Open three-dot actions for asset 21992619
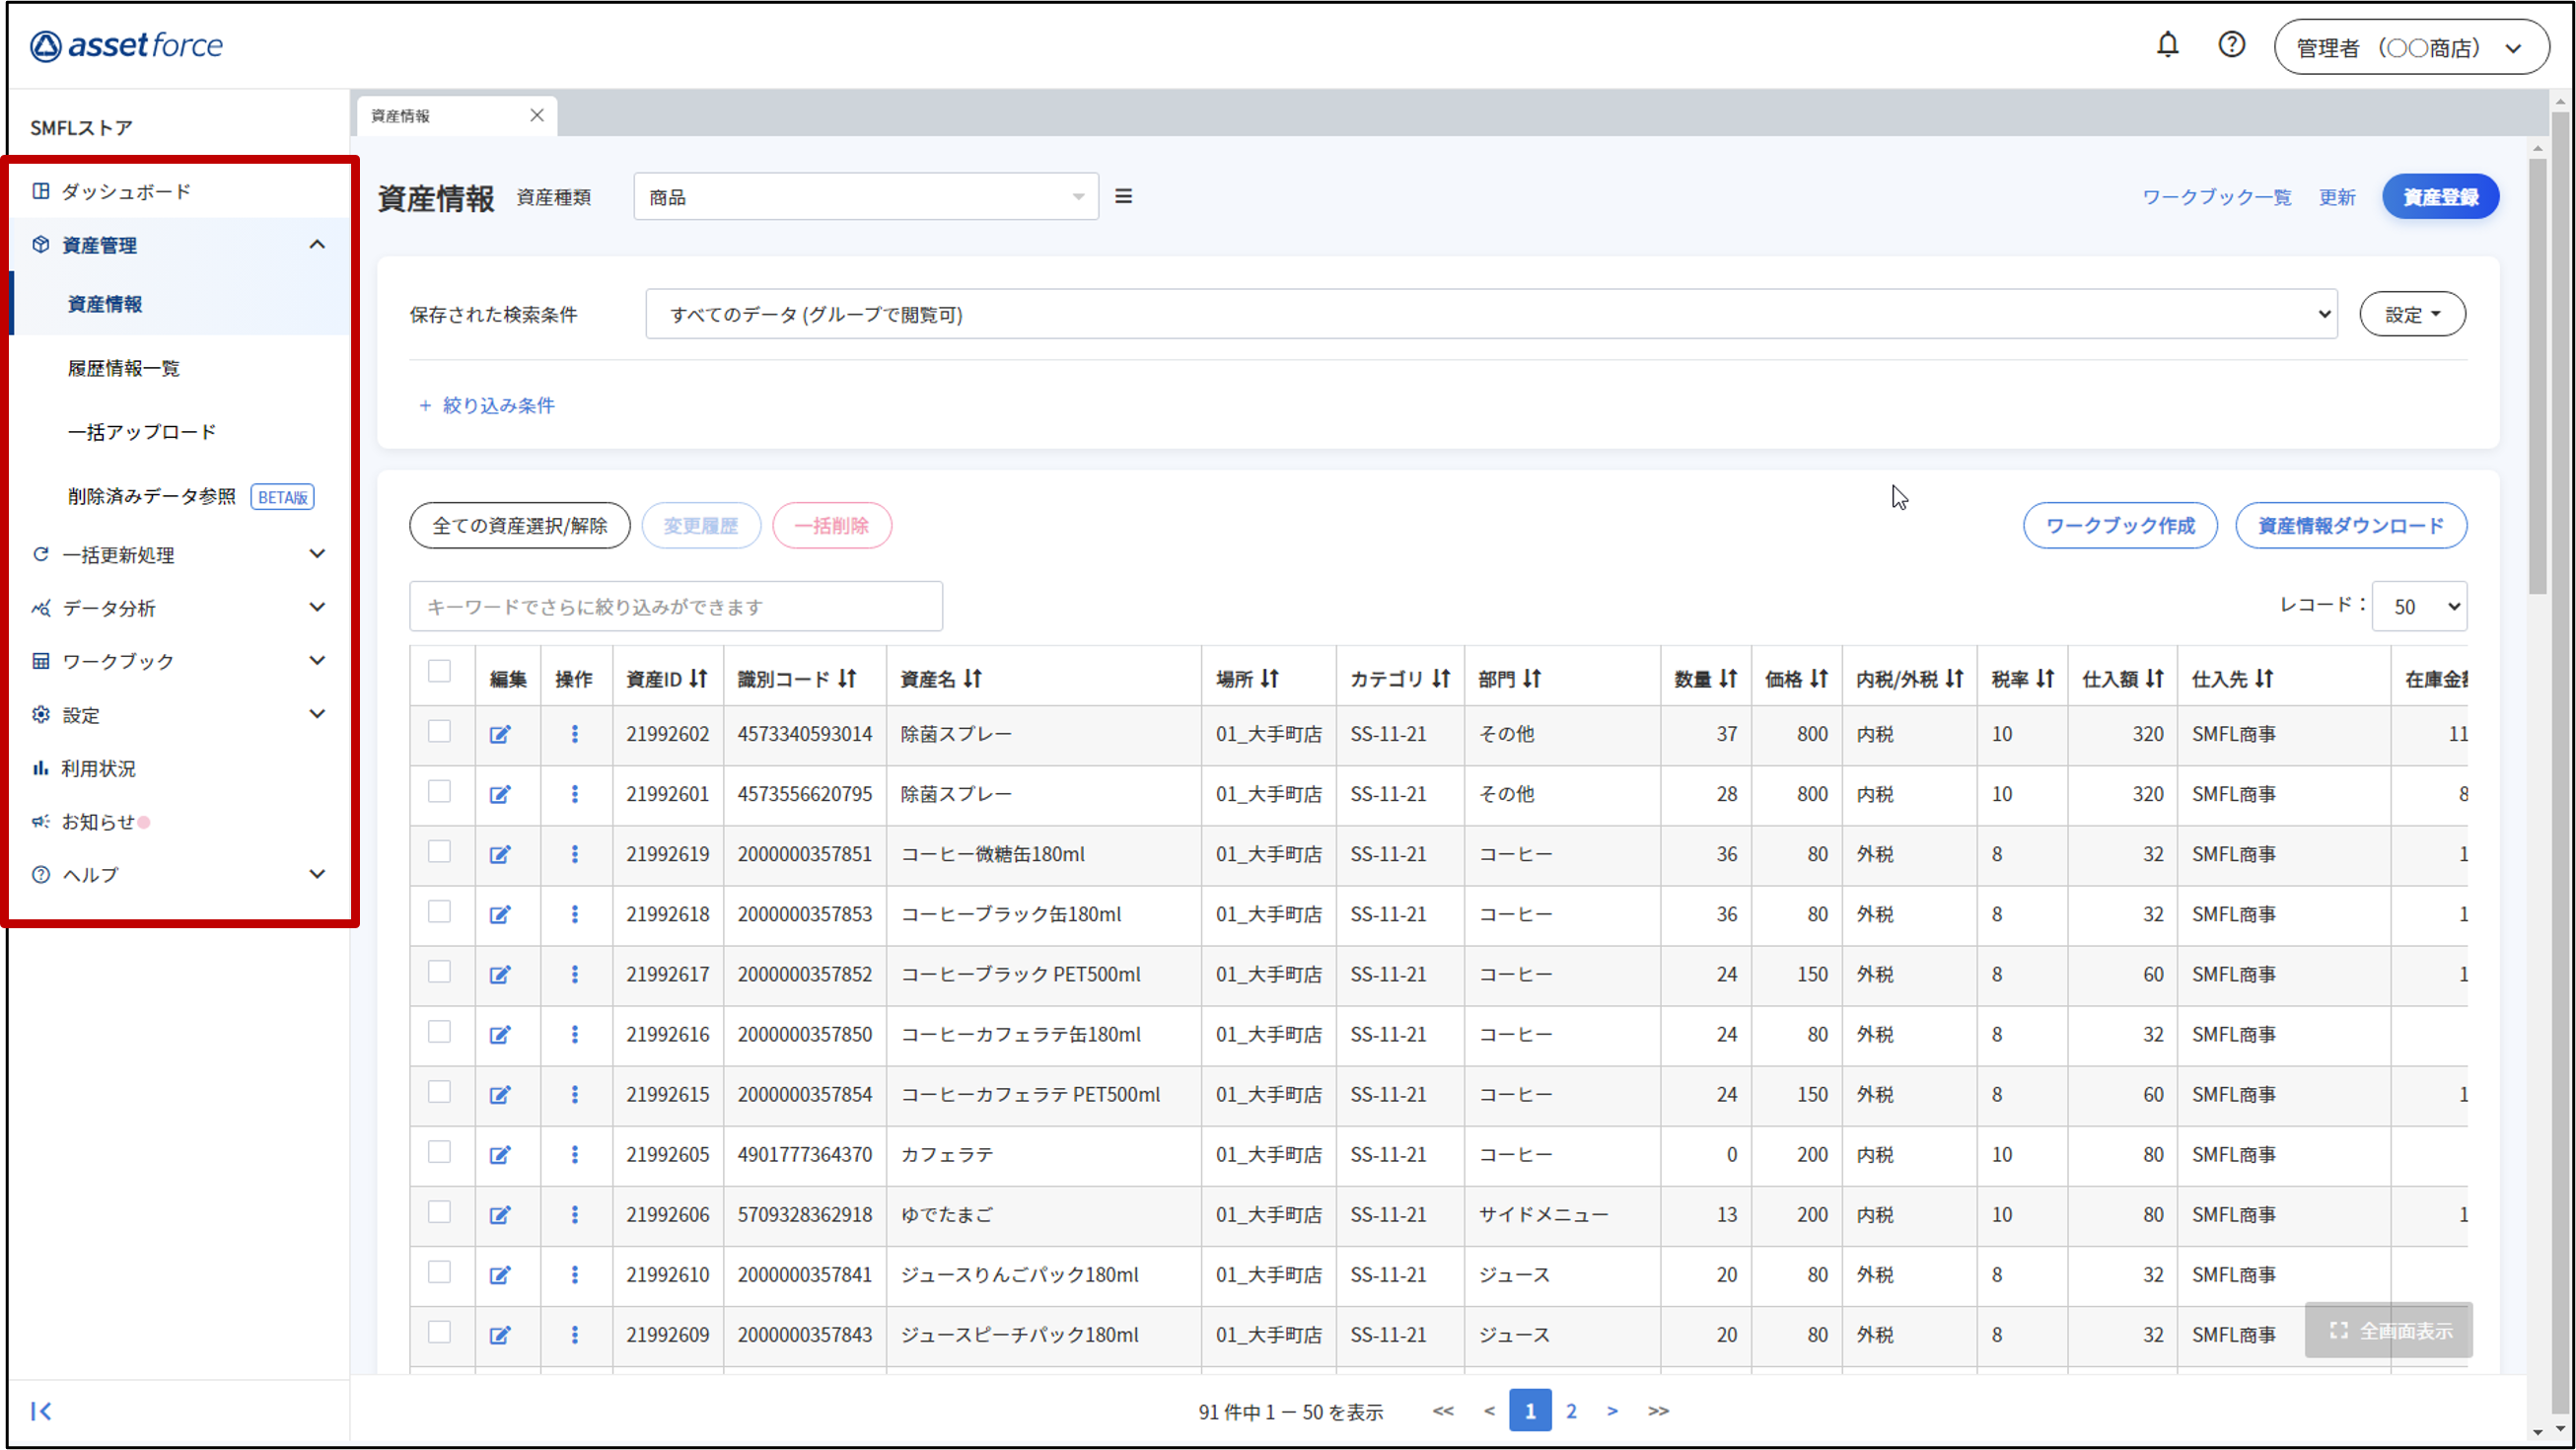 (574, 854)
